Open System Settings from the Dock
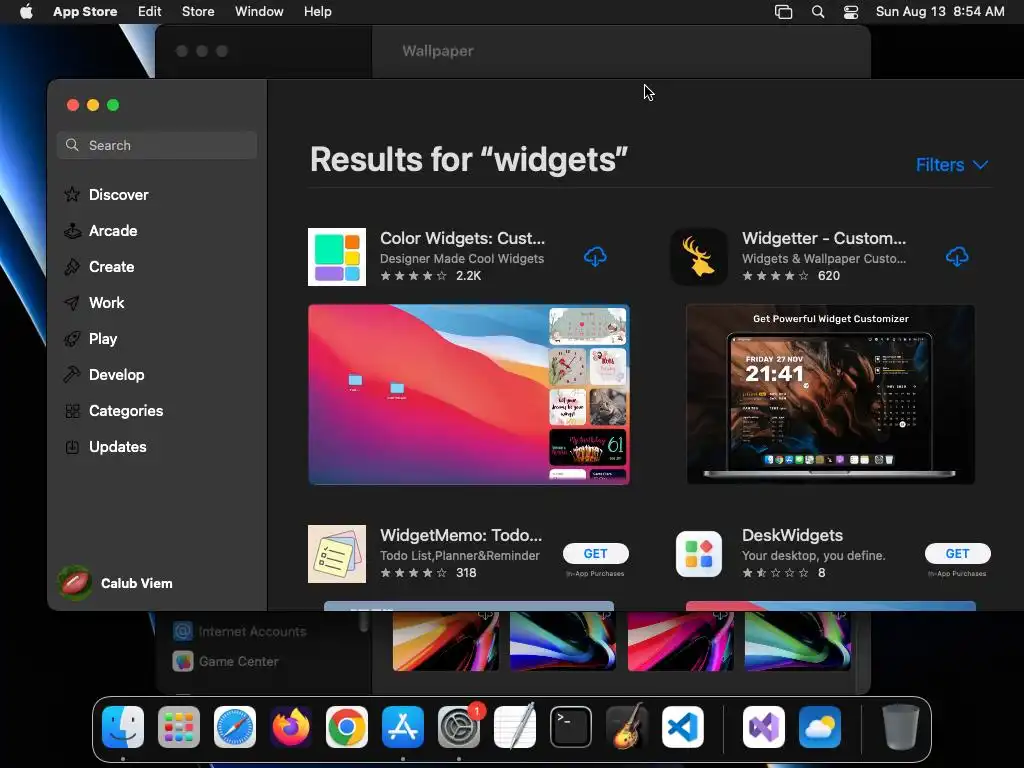The width and height of the screenshot is (1024, 768). click(x=459, y=727)
